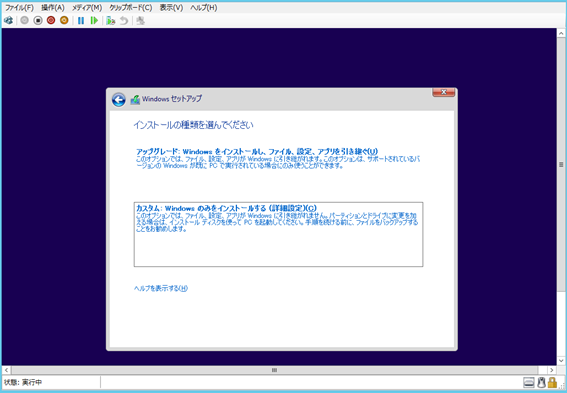Screen dimensions: 567x393
Task: Send Ctrl+Alt+Del using the toolbar icon
Action: coord(8,21)
